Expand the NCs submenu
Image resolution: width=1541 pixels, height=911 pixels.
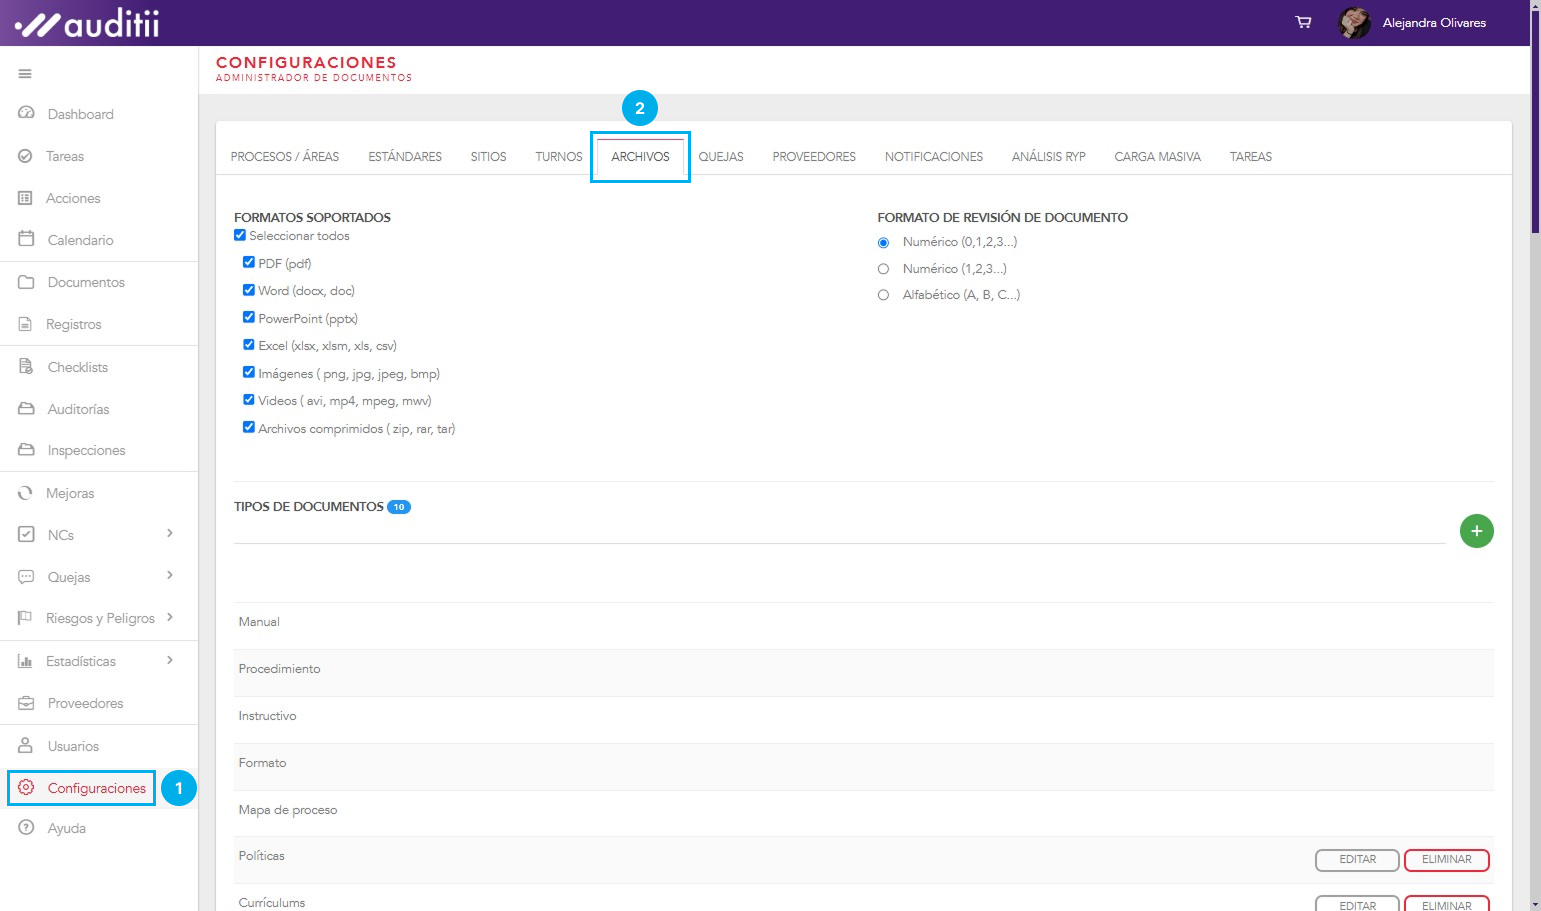click(170, 534)
